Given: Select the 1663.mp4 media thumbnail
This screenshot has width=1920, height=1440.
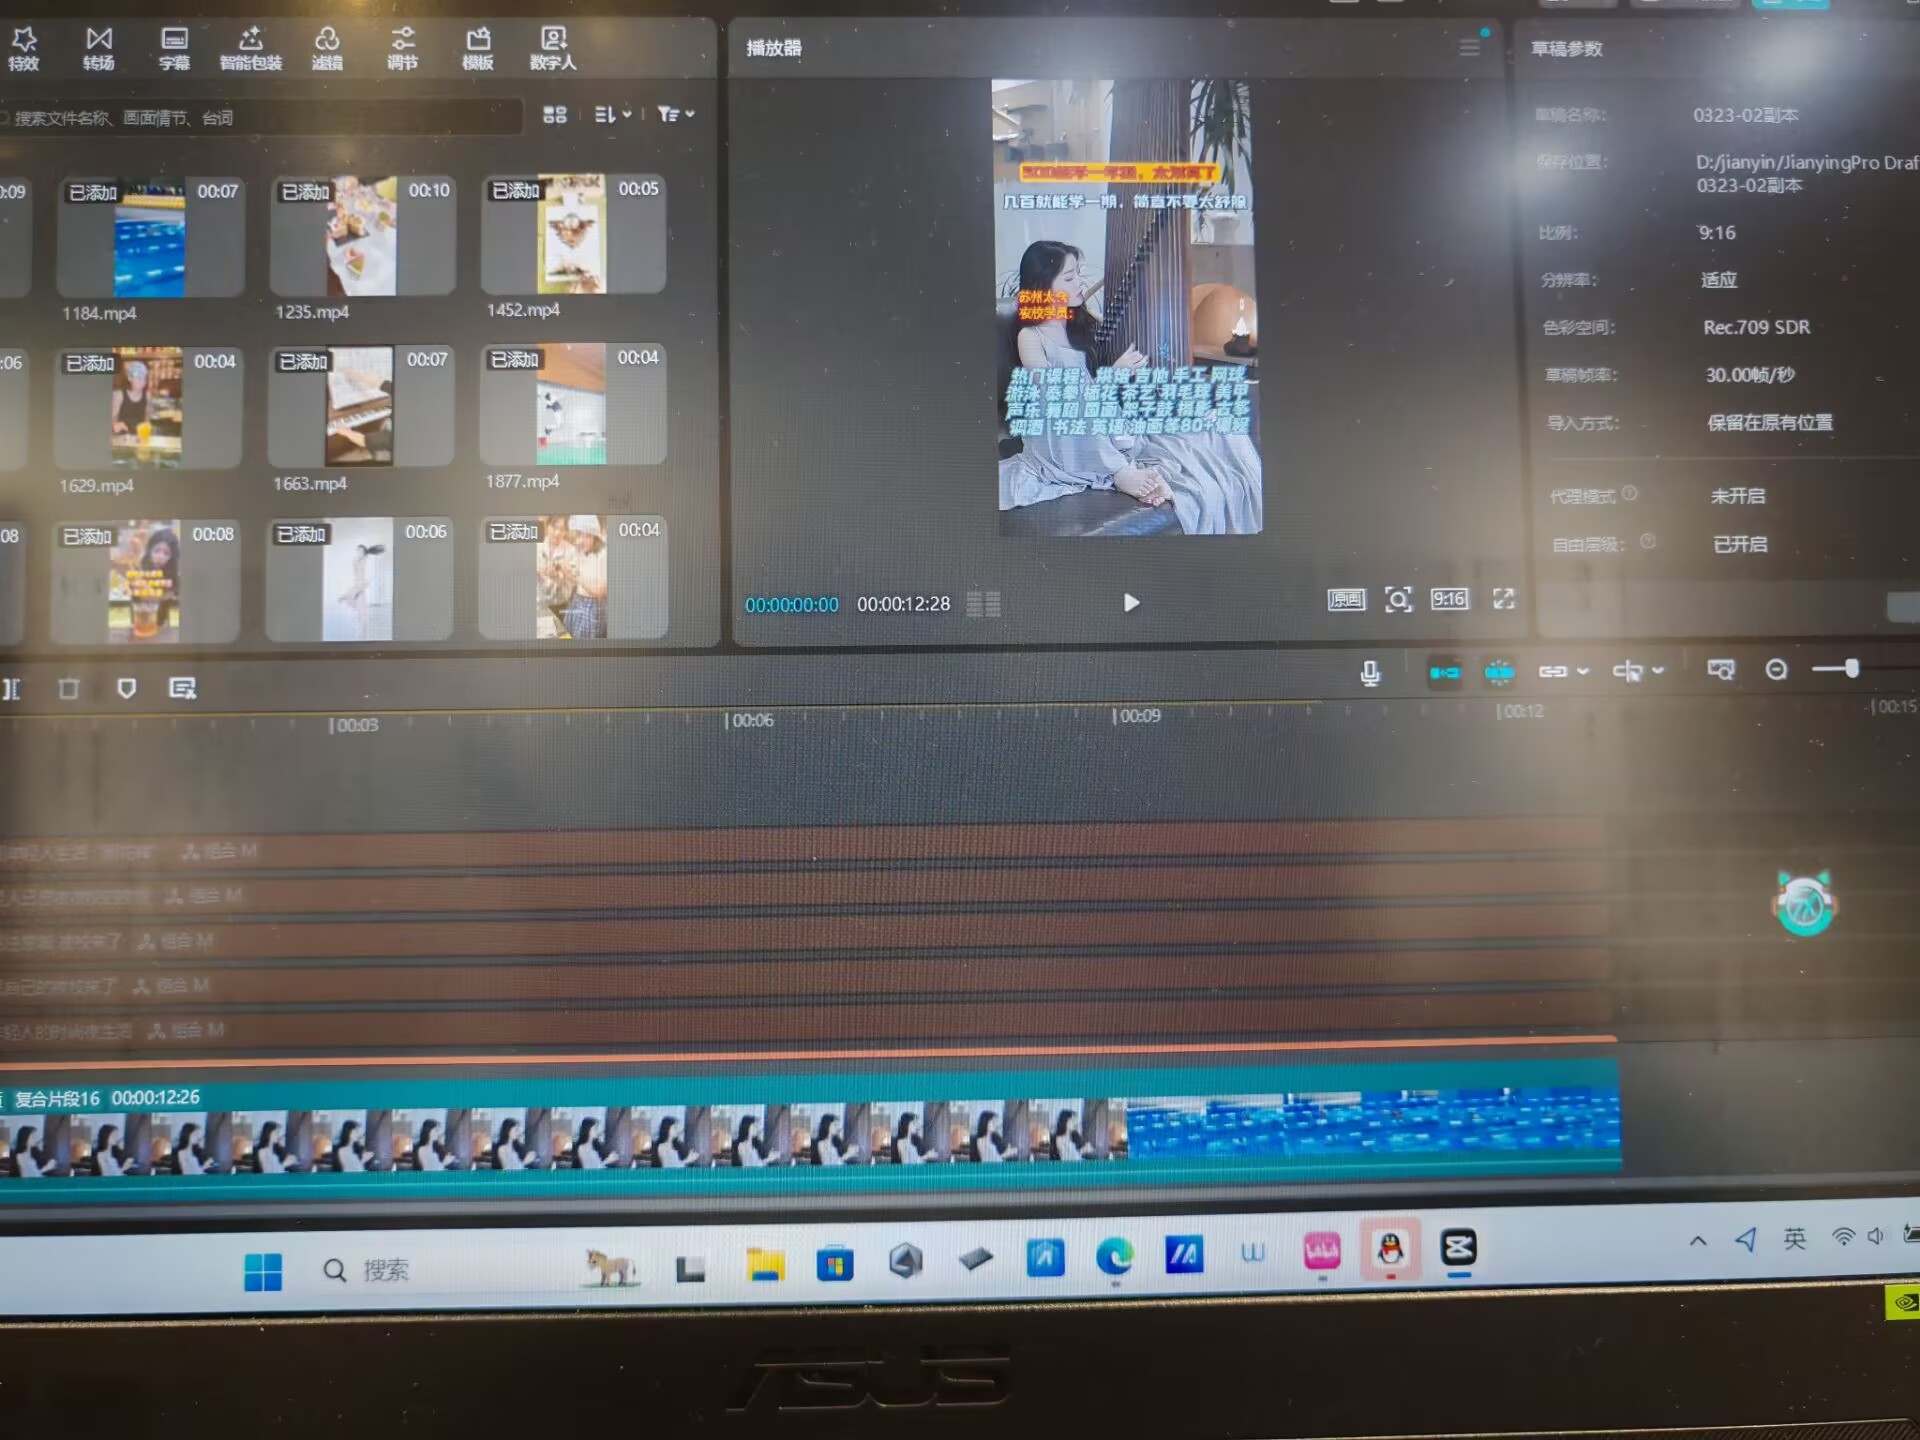Looking at the screenshot, I should click(x=360, y=406).
